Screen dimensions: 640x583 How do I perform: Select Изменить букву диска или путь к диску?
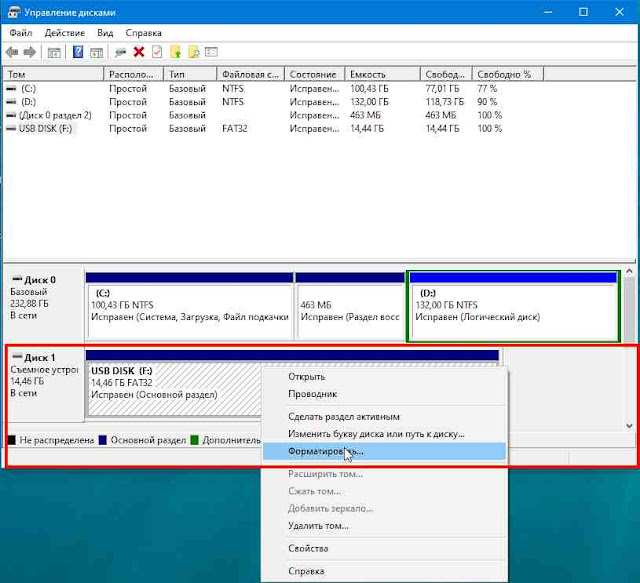384,434
